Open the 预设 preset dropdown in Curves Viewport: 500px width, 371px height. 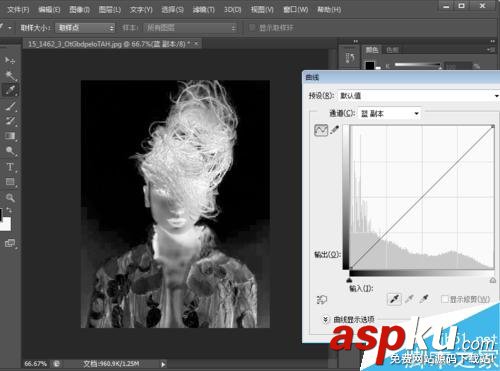[419, 96]
